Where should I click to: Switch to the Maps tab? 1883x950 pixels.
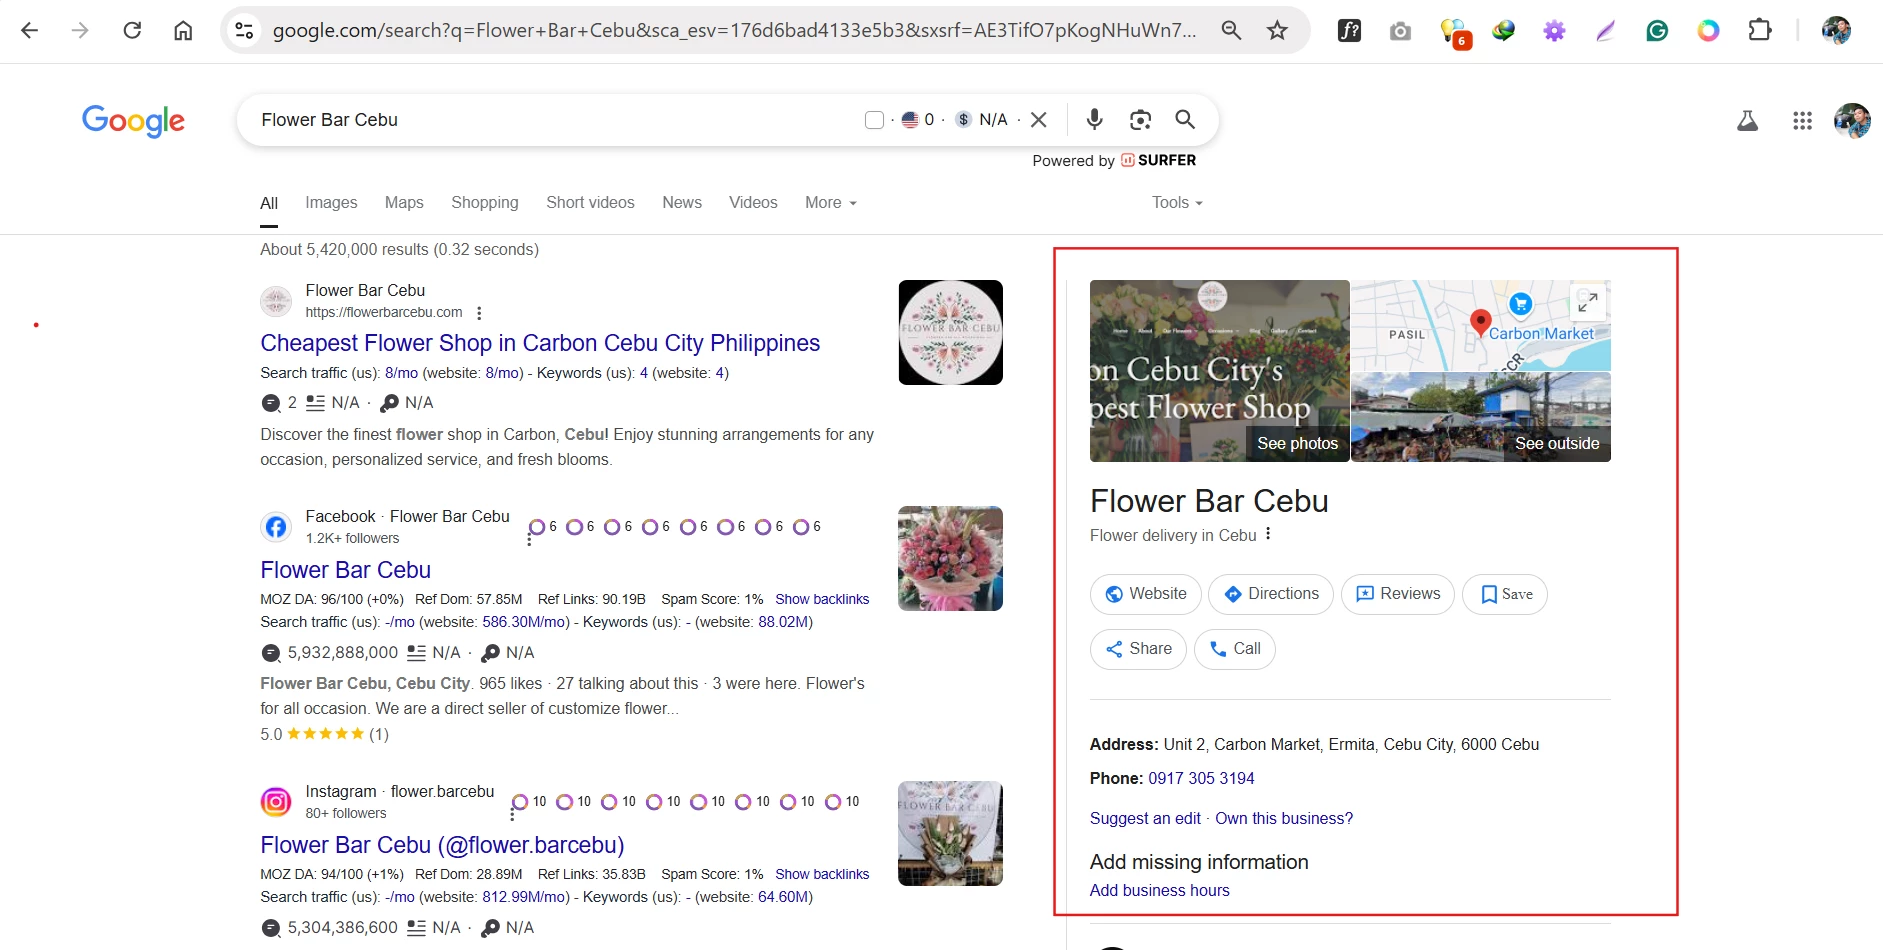click(404, 202)
